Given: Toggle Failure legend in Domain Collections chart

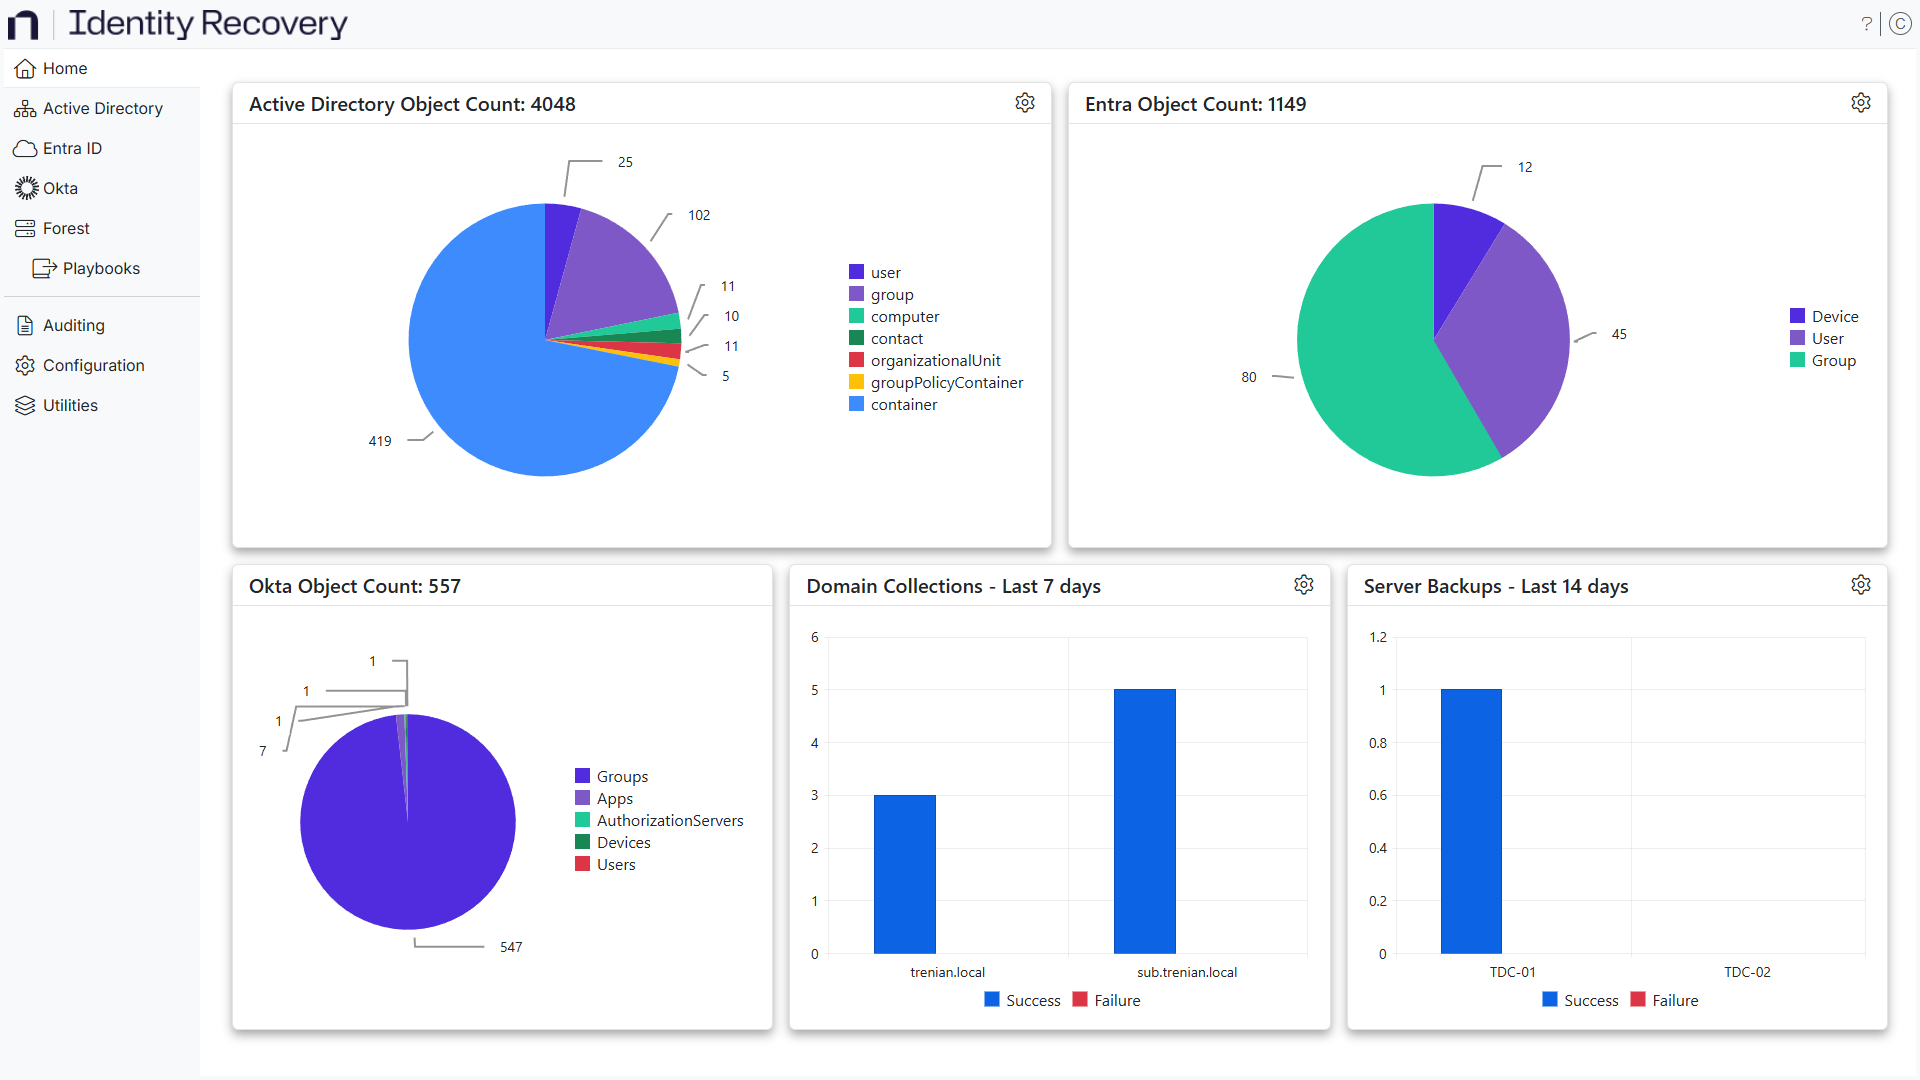Looking at the screenshot, I should click(1115, 1000).
